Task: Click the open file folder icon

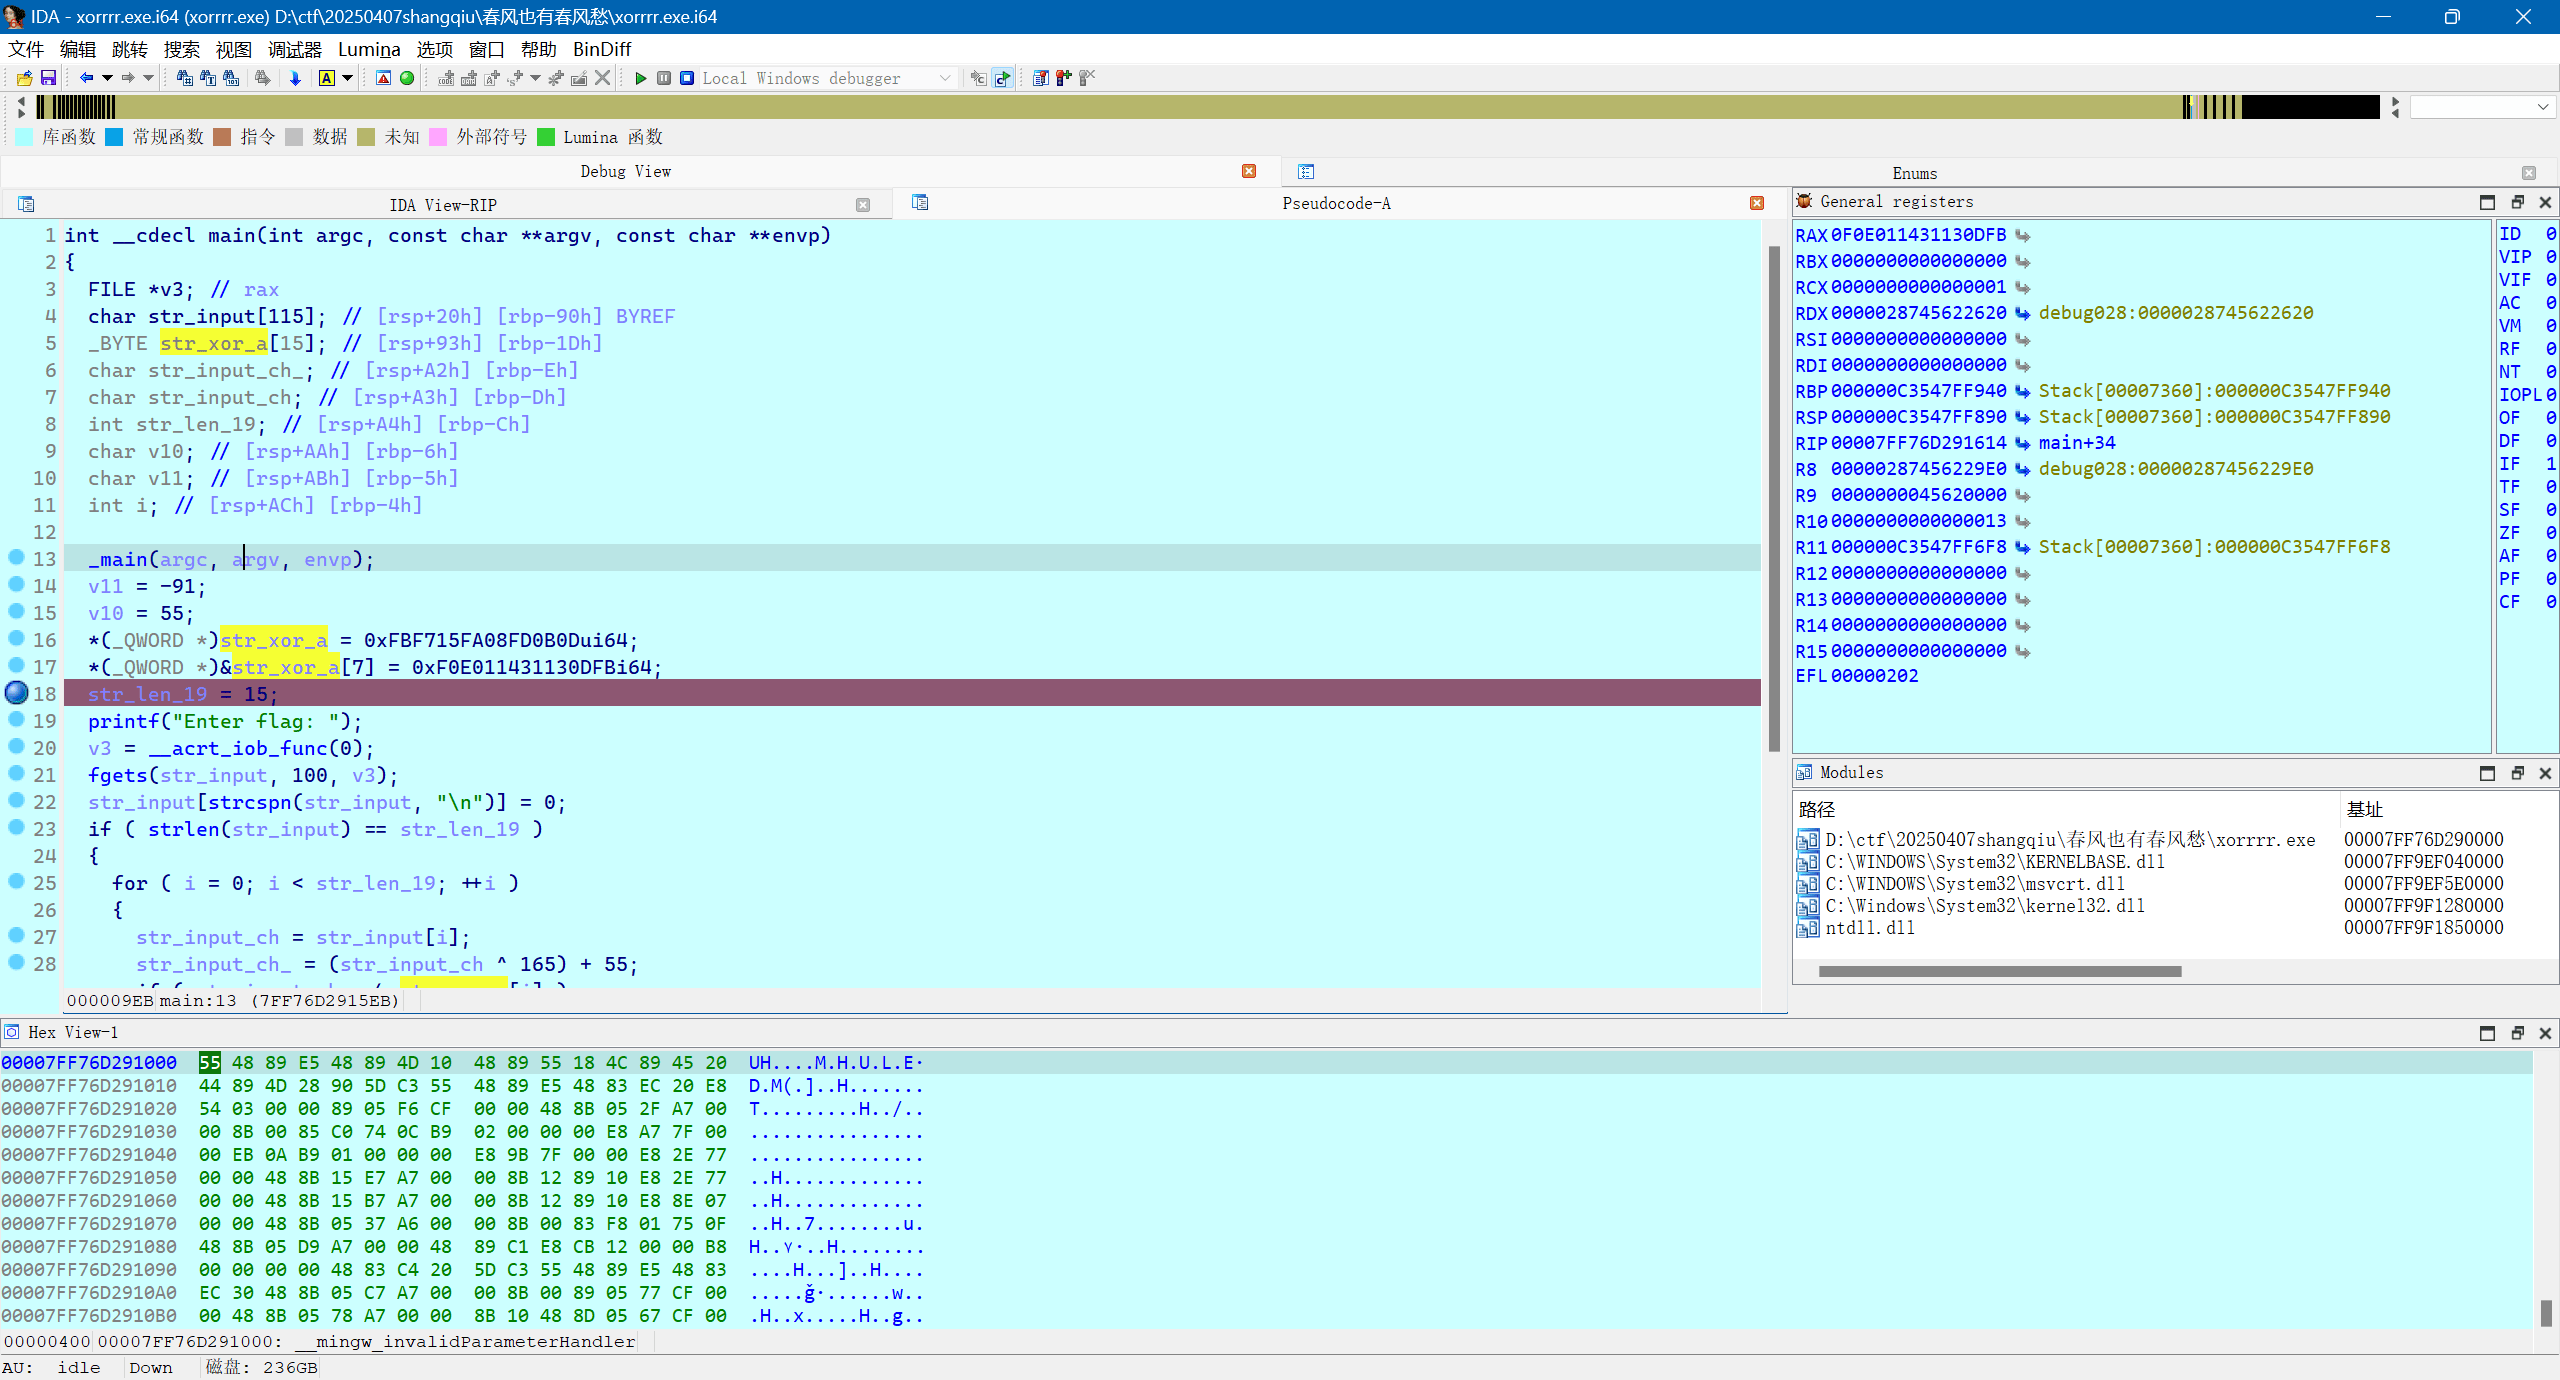Action: tap(24, 78)
